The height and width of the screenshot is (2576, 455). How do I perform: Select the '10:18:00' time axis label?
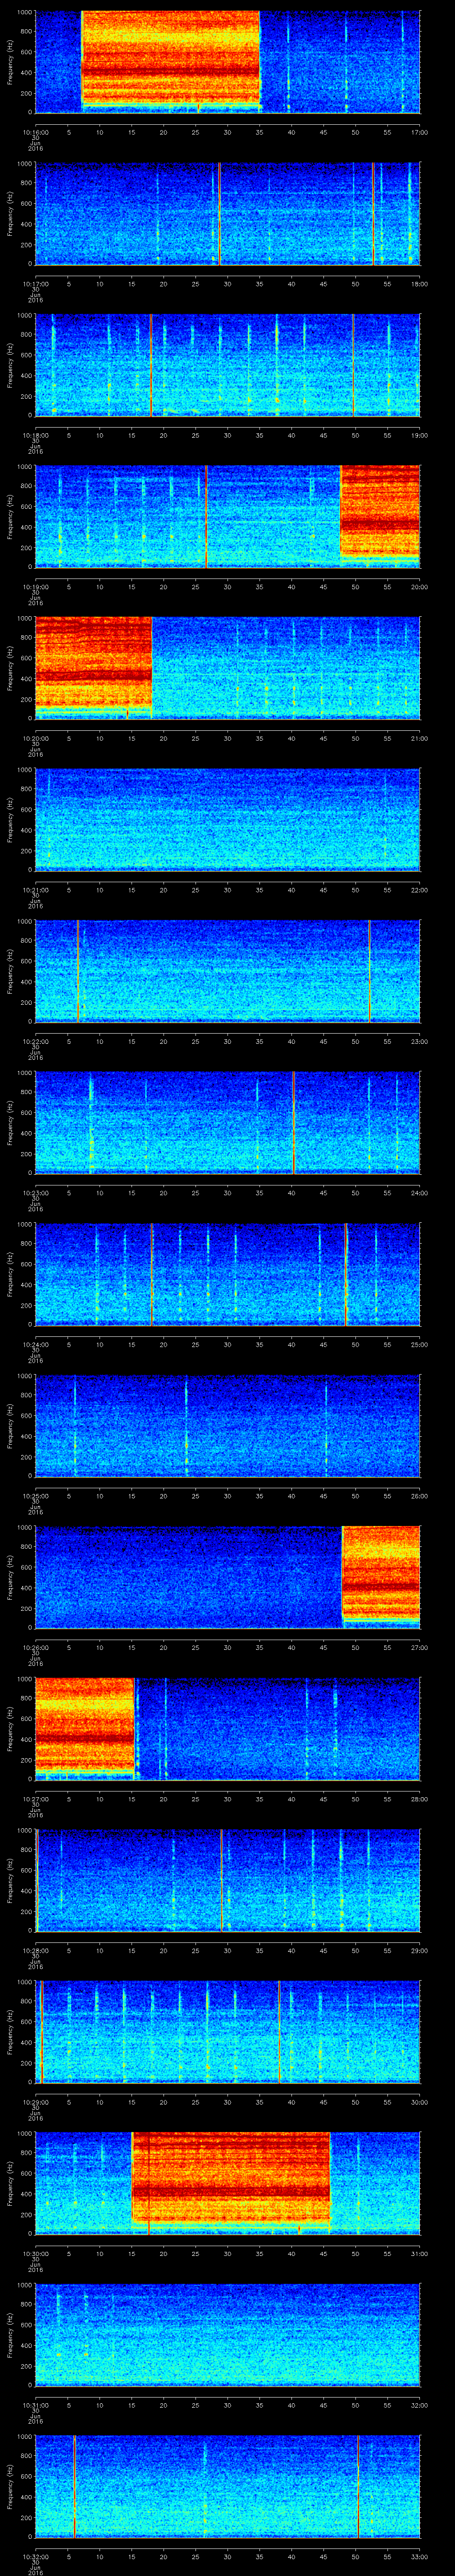35,435
